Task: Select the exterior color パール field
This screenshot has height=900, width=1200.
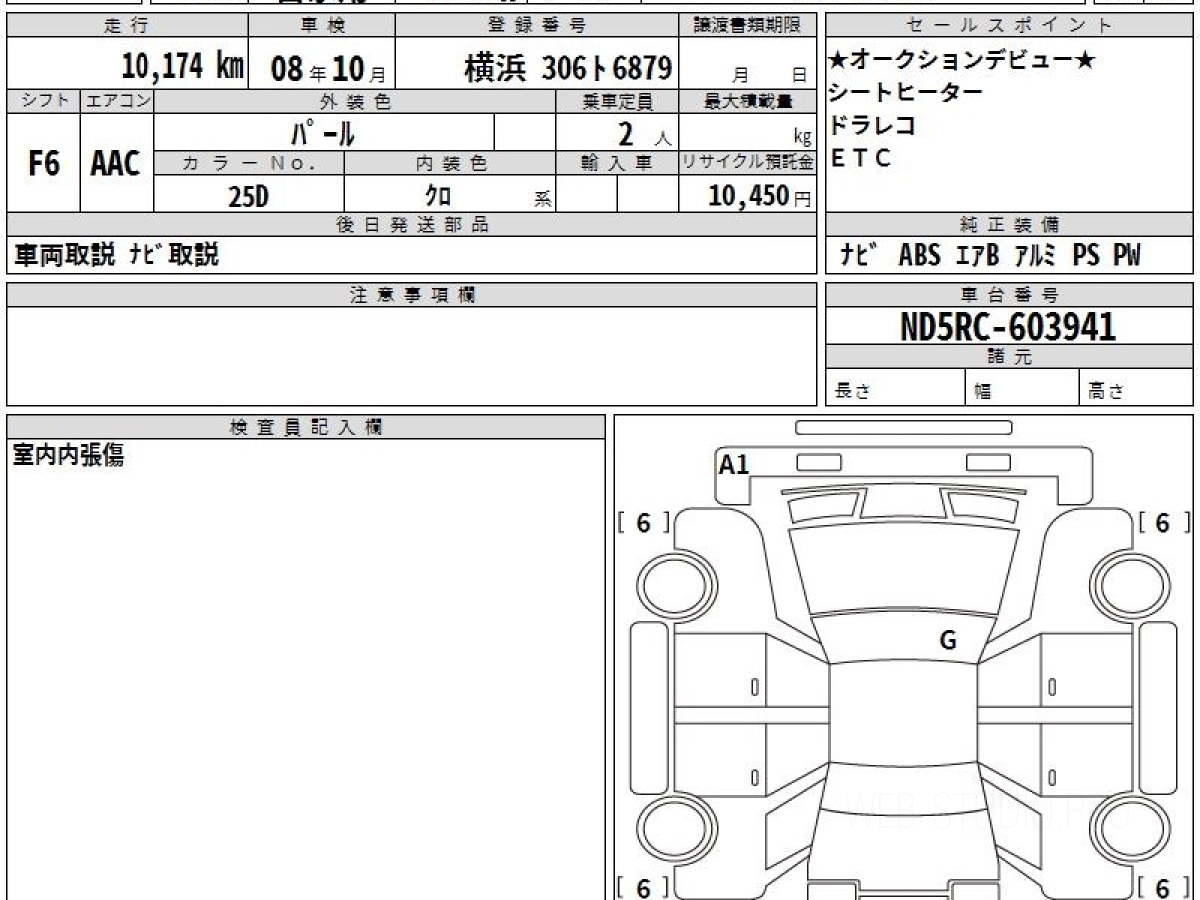Action: (324, 132)
